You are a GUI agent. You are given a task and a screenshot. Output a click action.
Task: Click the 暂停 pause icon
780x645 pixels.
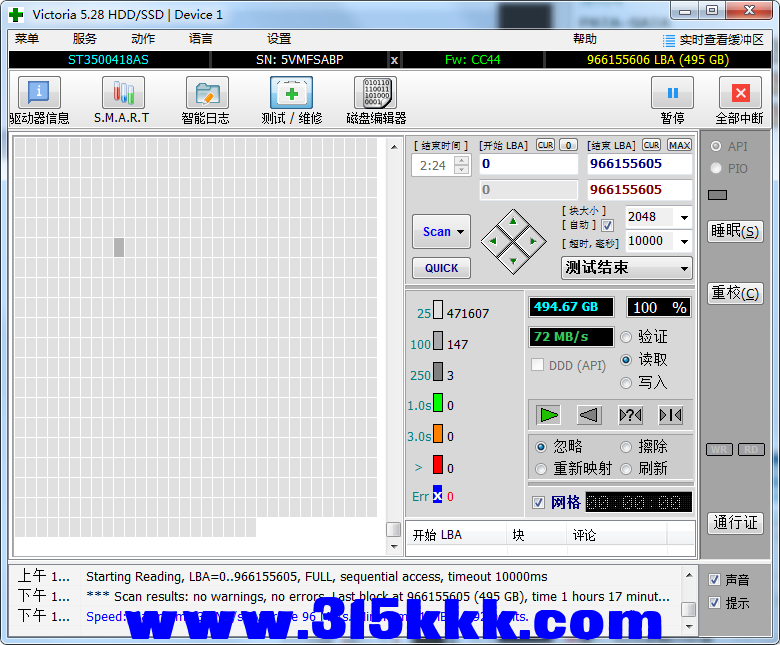click(x=672, y=94)
